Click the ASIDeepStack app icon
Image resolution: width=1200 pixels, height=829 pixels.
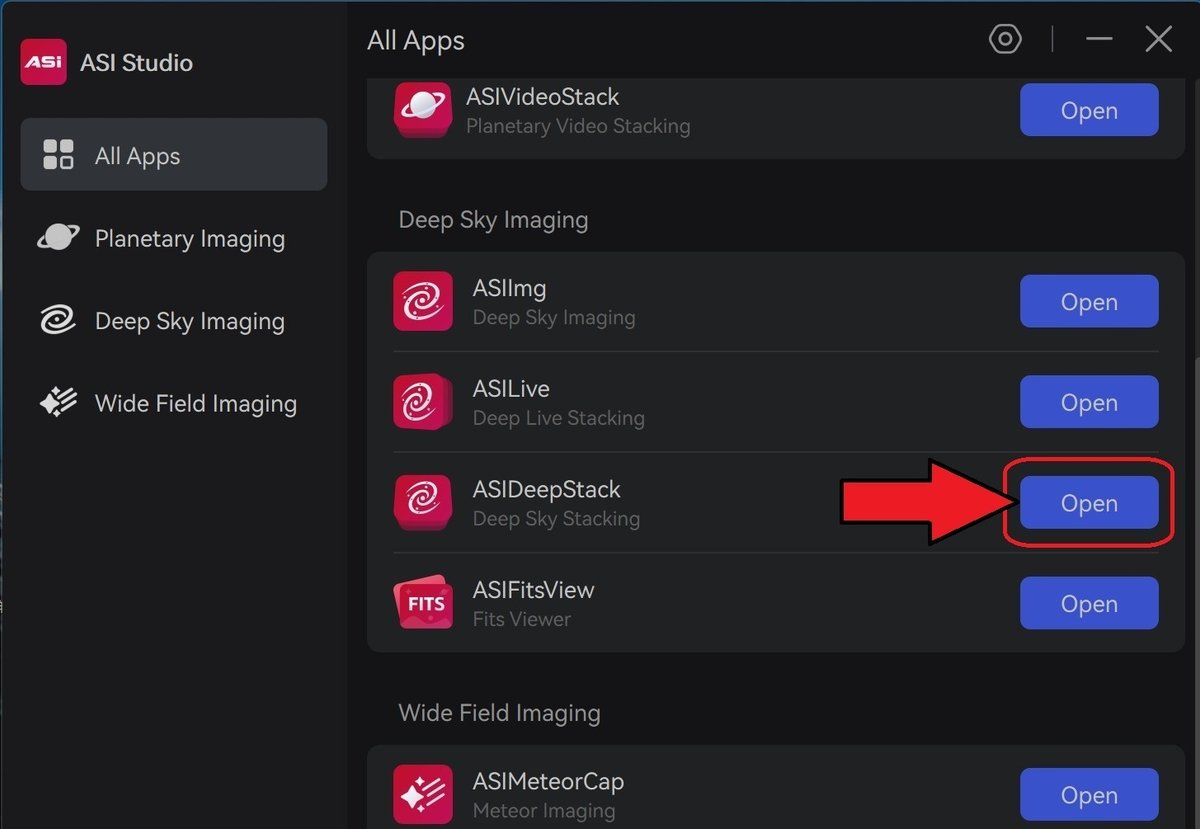(423, 503)
